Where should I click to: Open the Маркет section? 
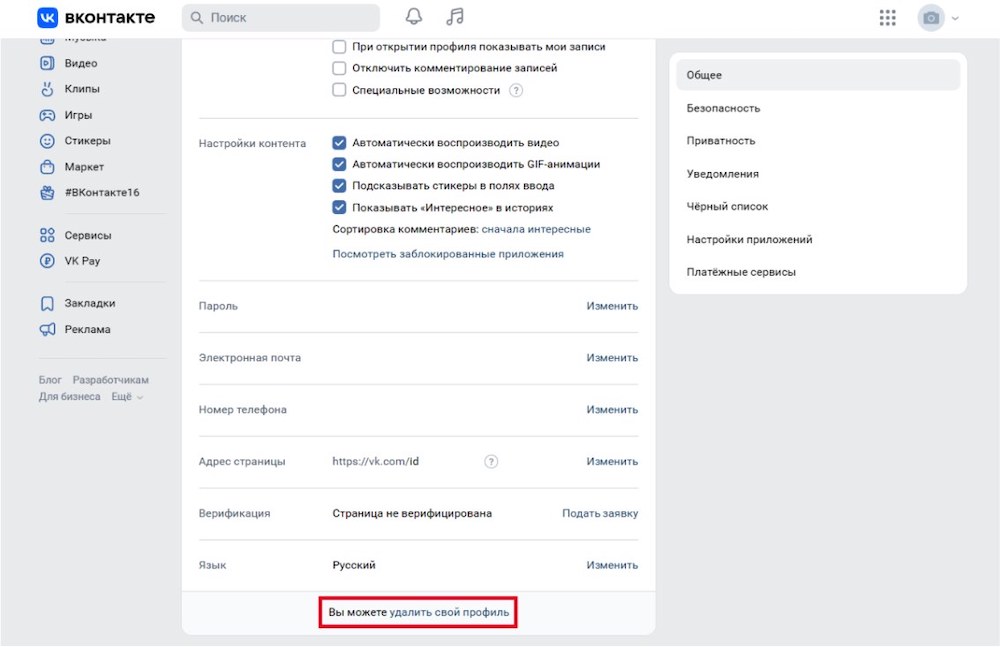coord(82,167)
